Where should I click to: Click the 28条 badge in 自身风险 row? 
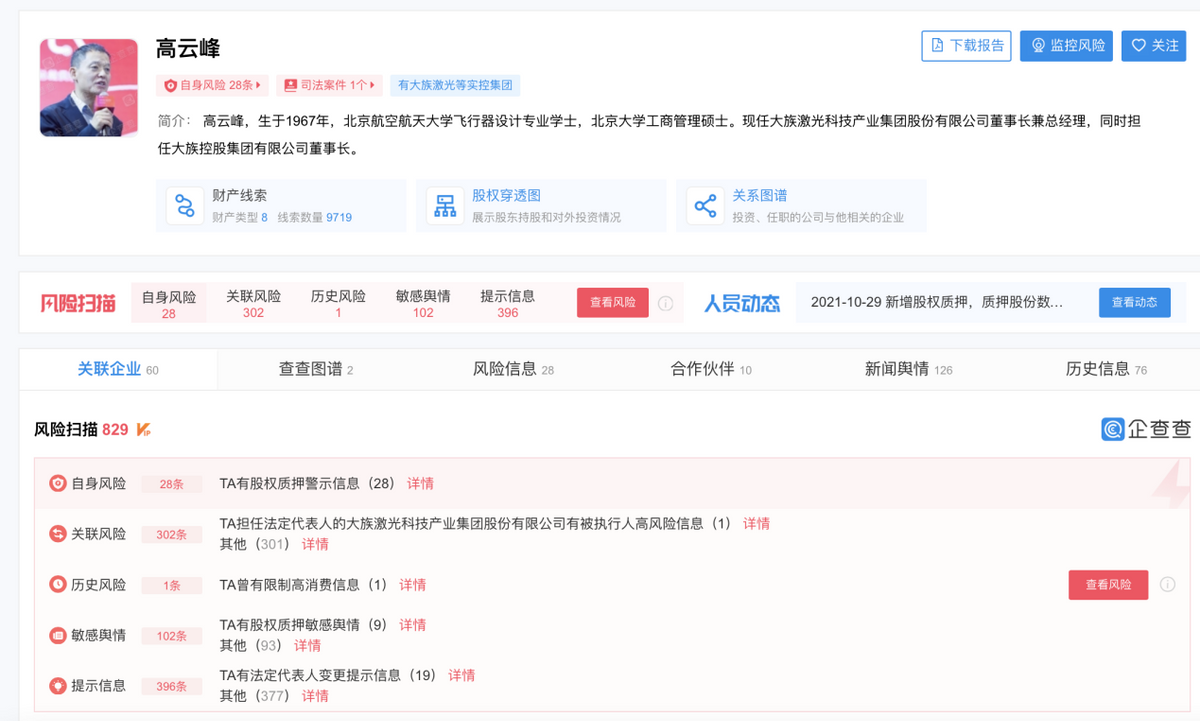tap(172, 484)
